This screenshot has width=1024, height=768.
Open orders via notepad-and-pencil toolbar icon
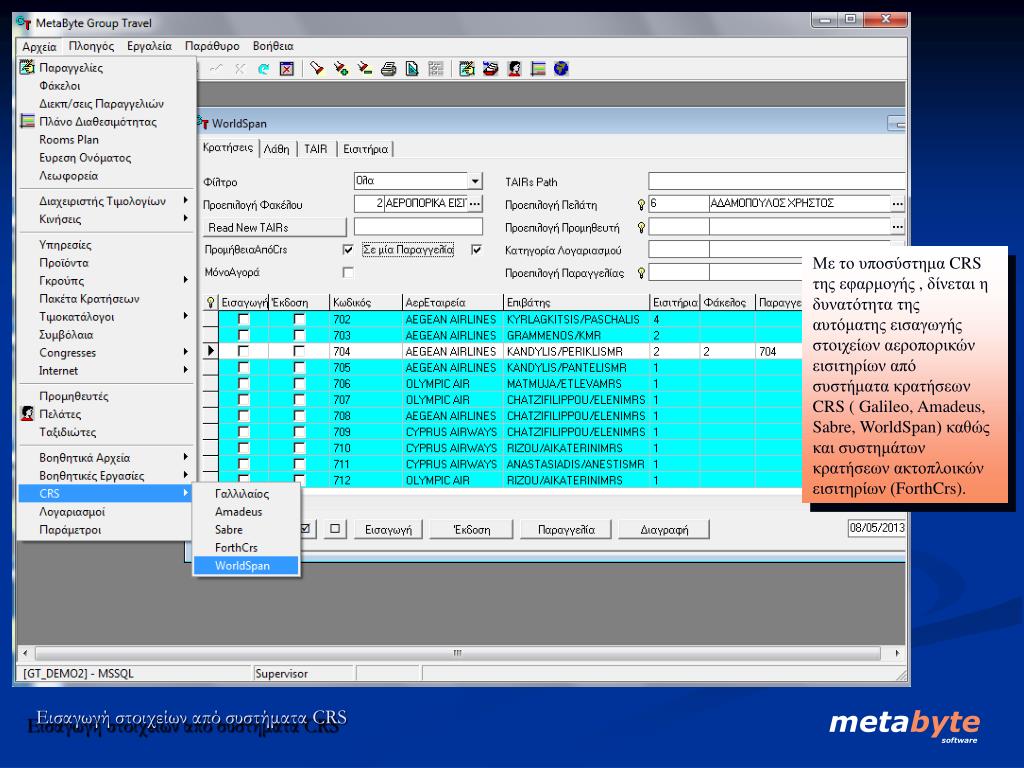click(466, 69)
